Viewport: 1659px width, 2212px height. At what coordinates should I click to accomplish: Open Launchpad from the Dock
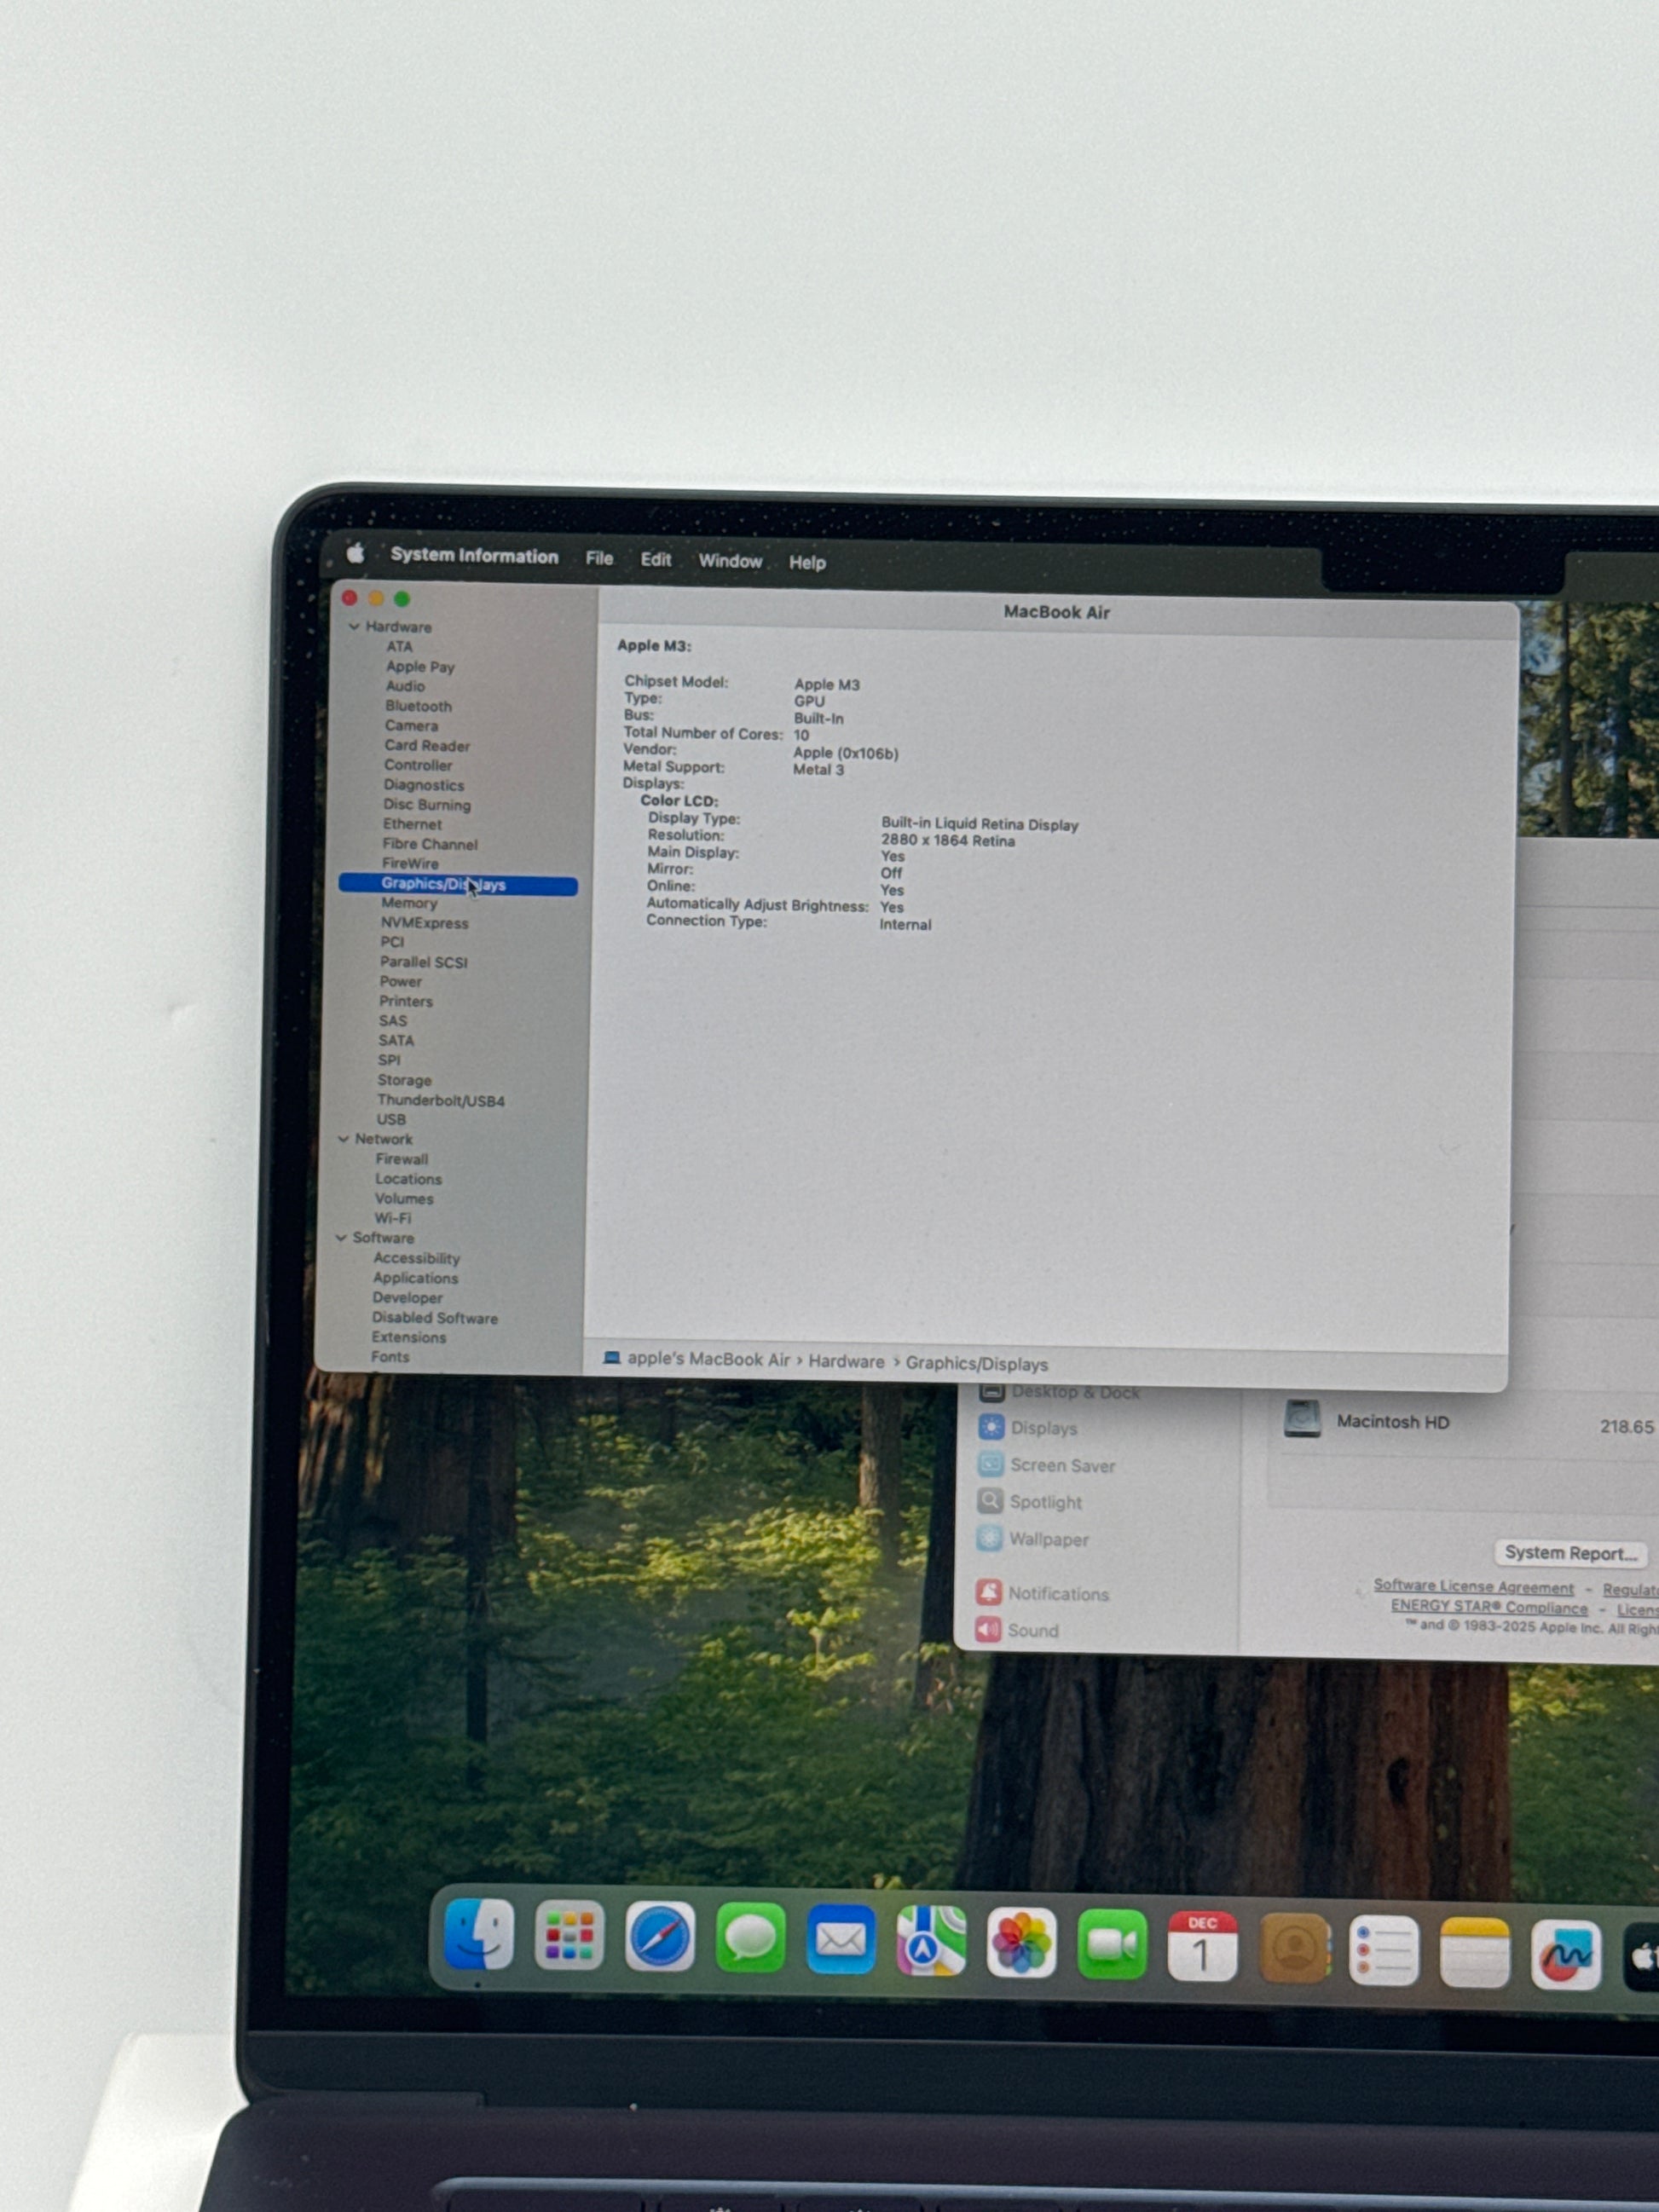[569, 1936]
